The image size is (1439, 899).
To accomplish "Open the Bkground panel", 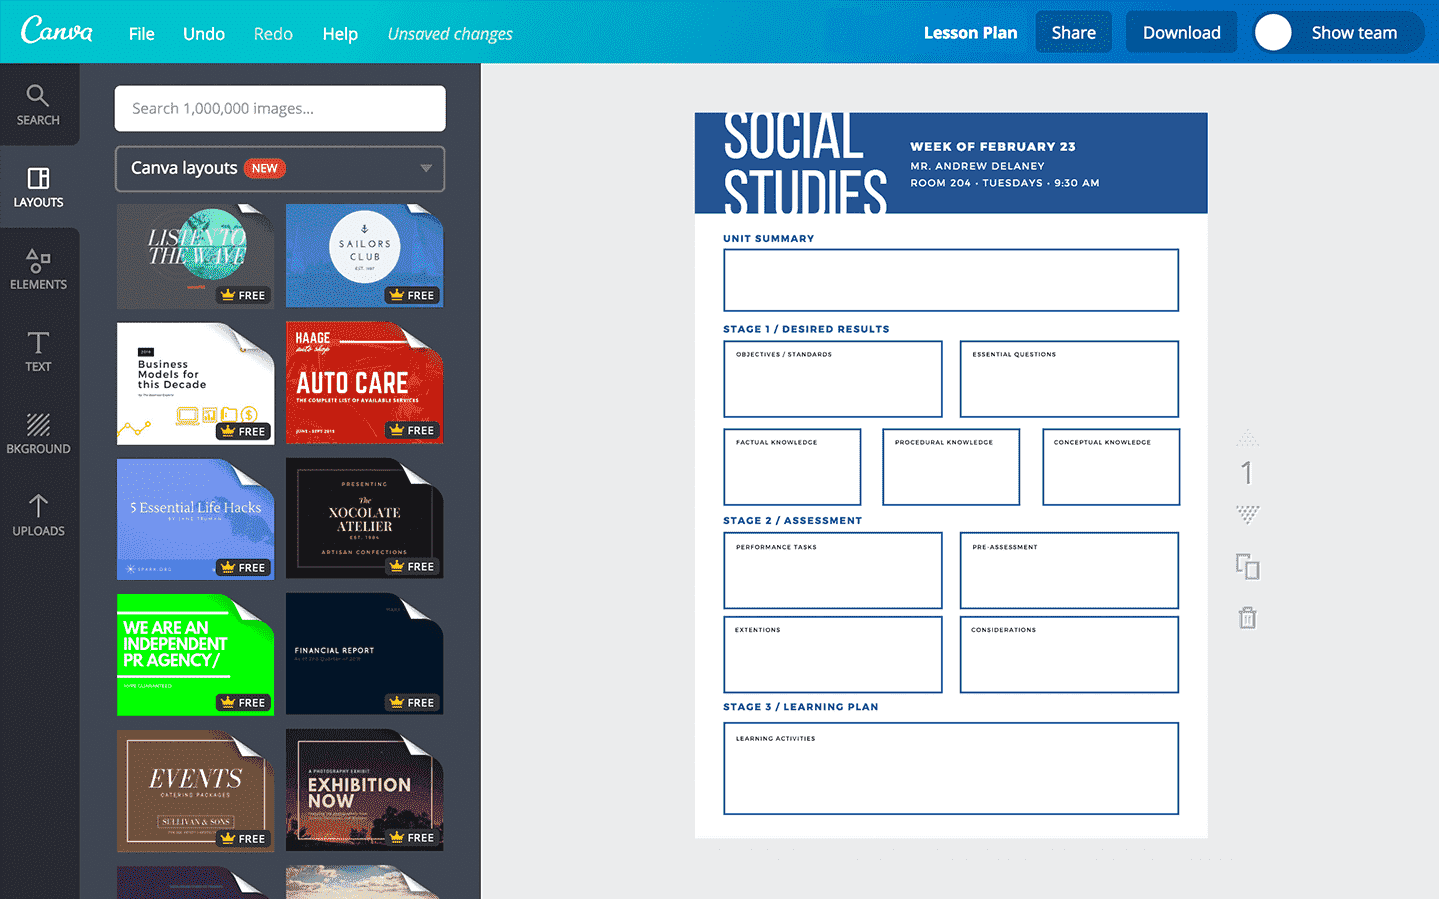I will tap(39, 433).
